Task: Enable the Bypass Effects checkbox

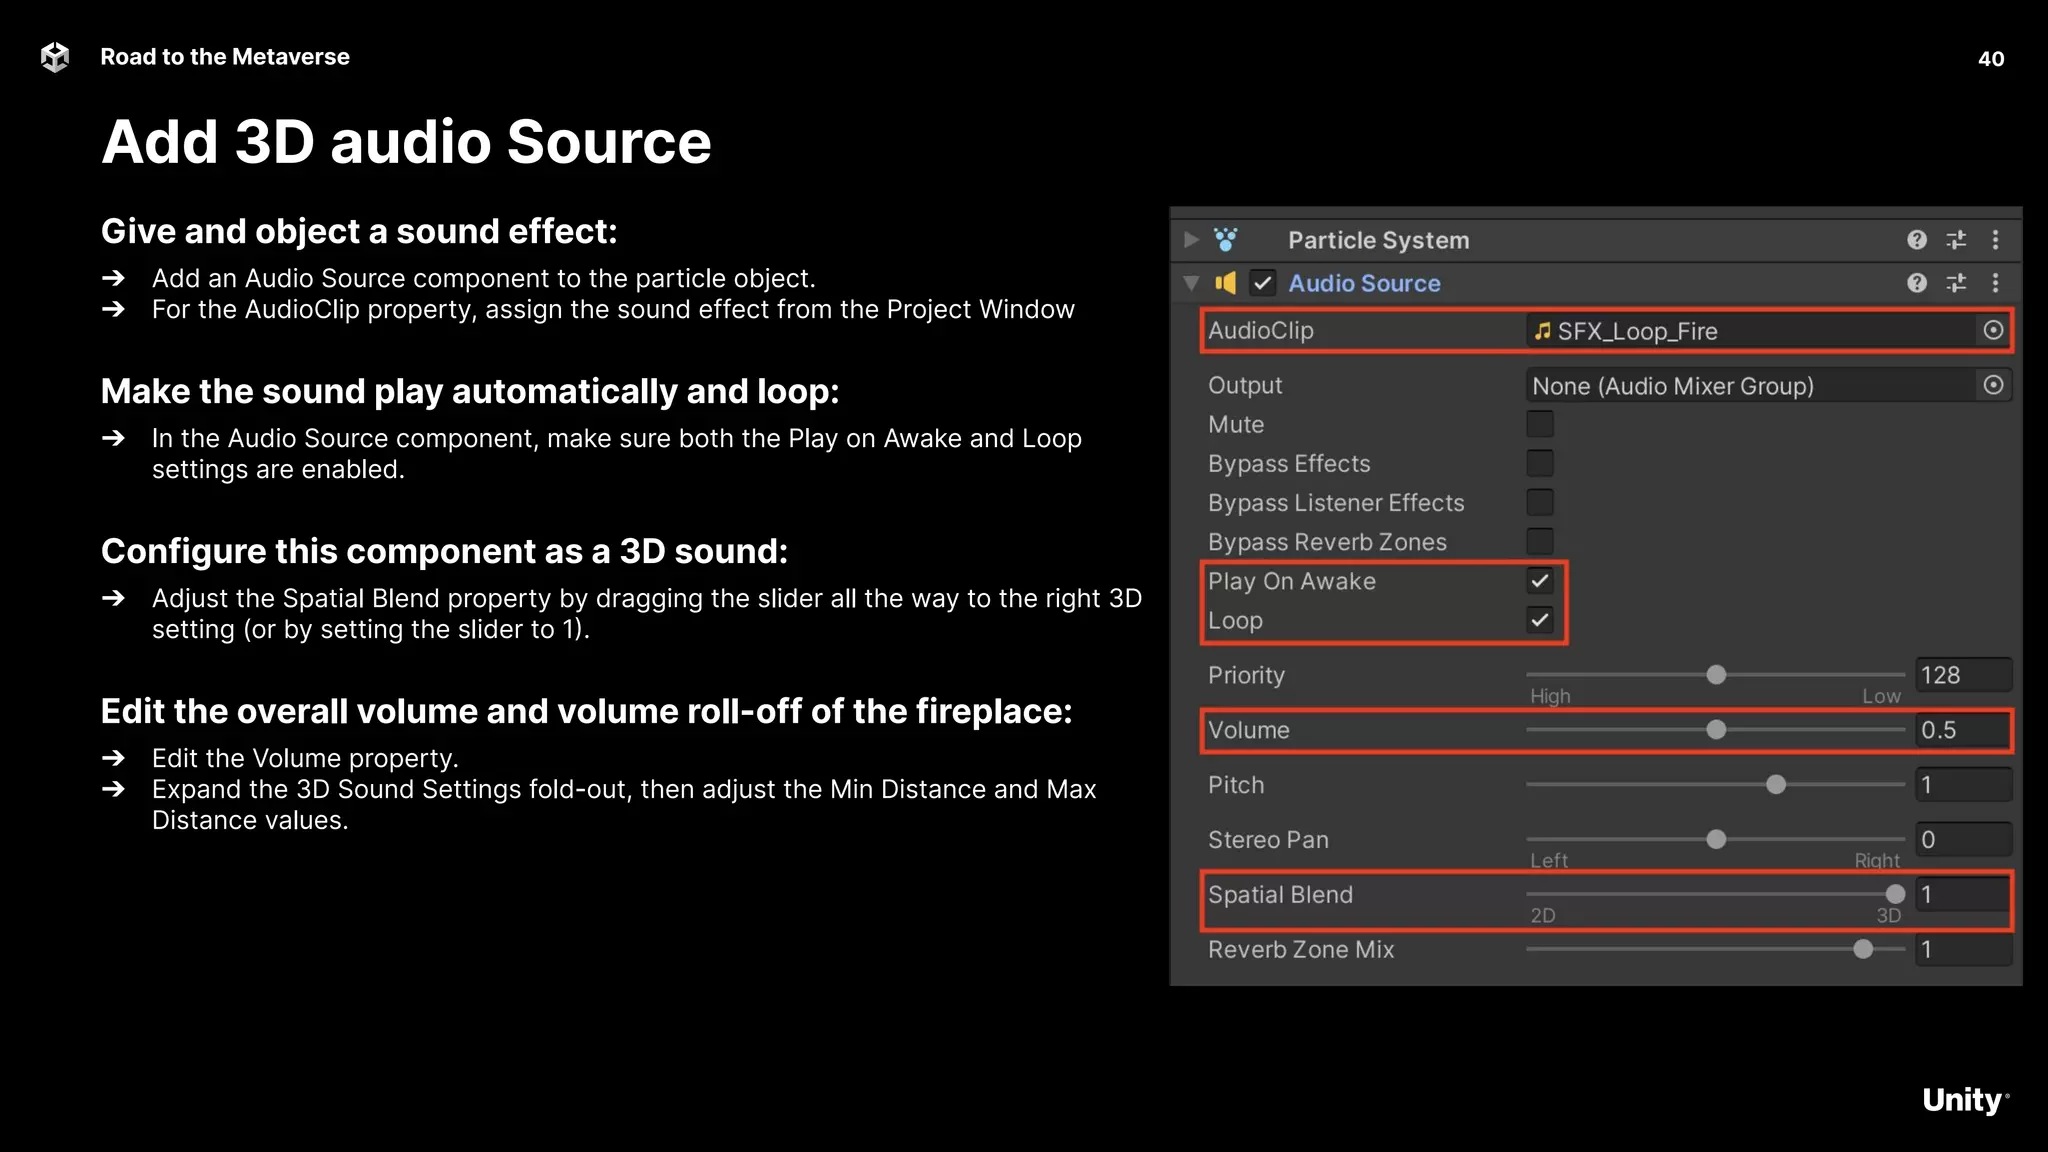Action: [x=1540, y=463]
